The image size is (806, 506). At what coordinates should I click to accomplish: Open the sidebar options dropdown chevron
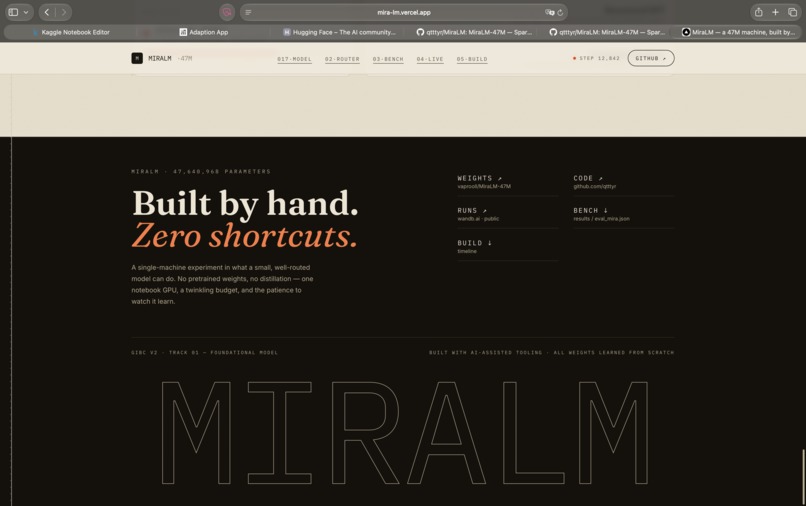click(26, 12)
